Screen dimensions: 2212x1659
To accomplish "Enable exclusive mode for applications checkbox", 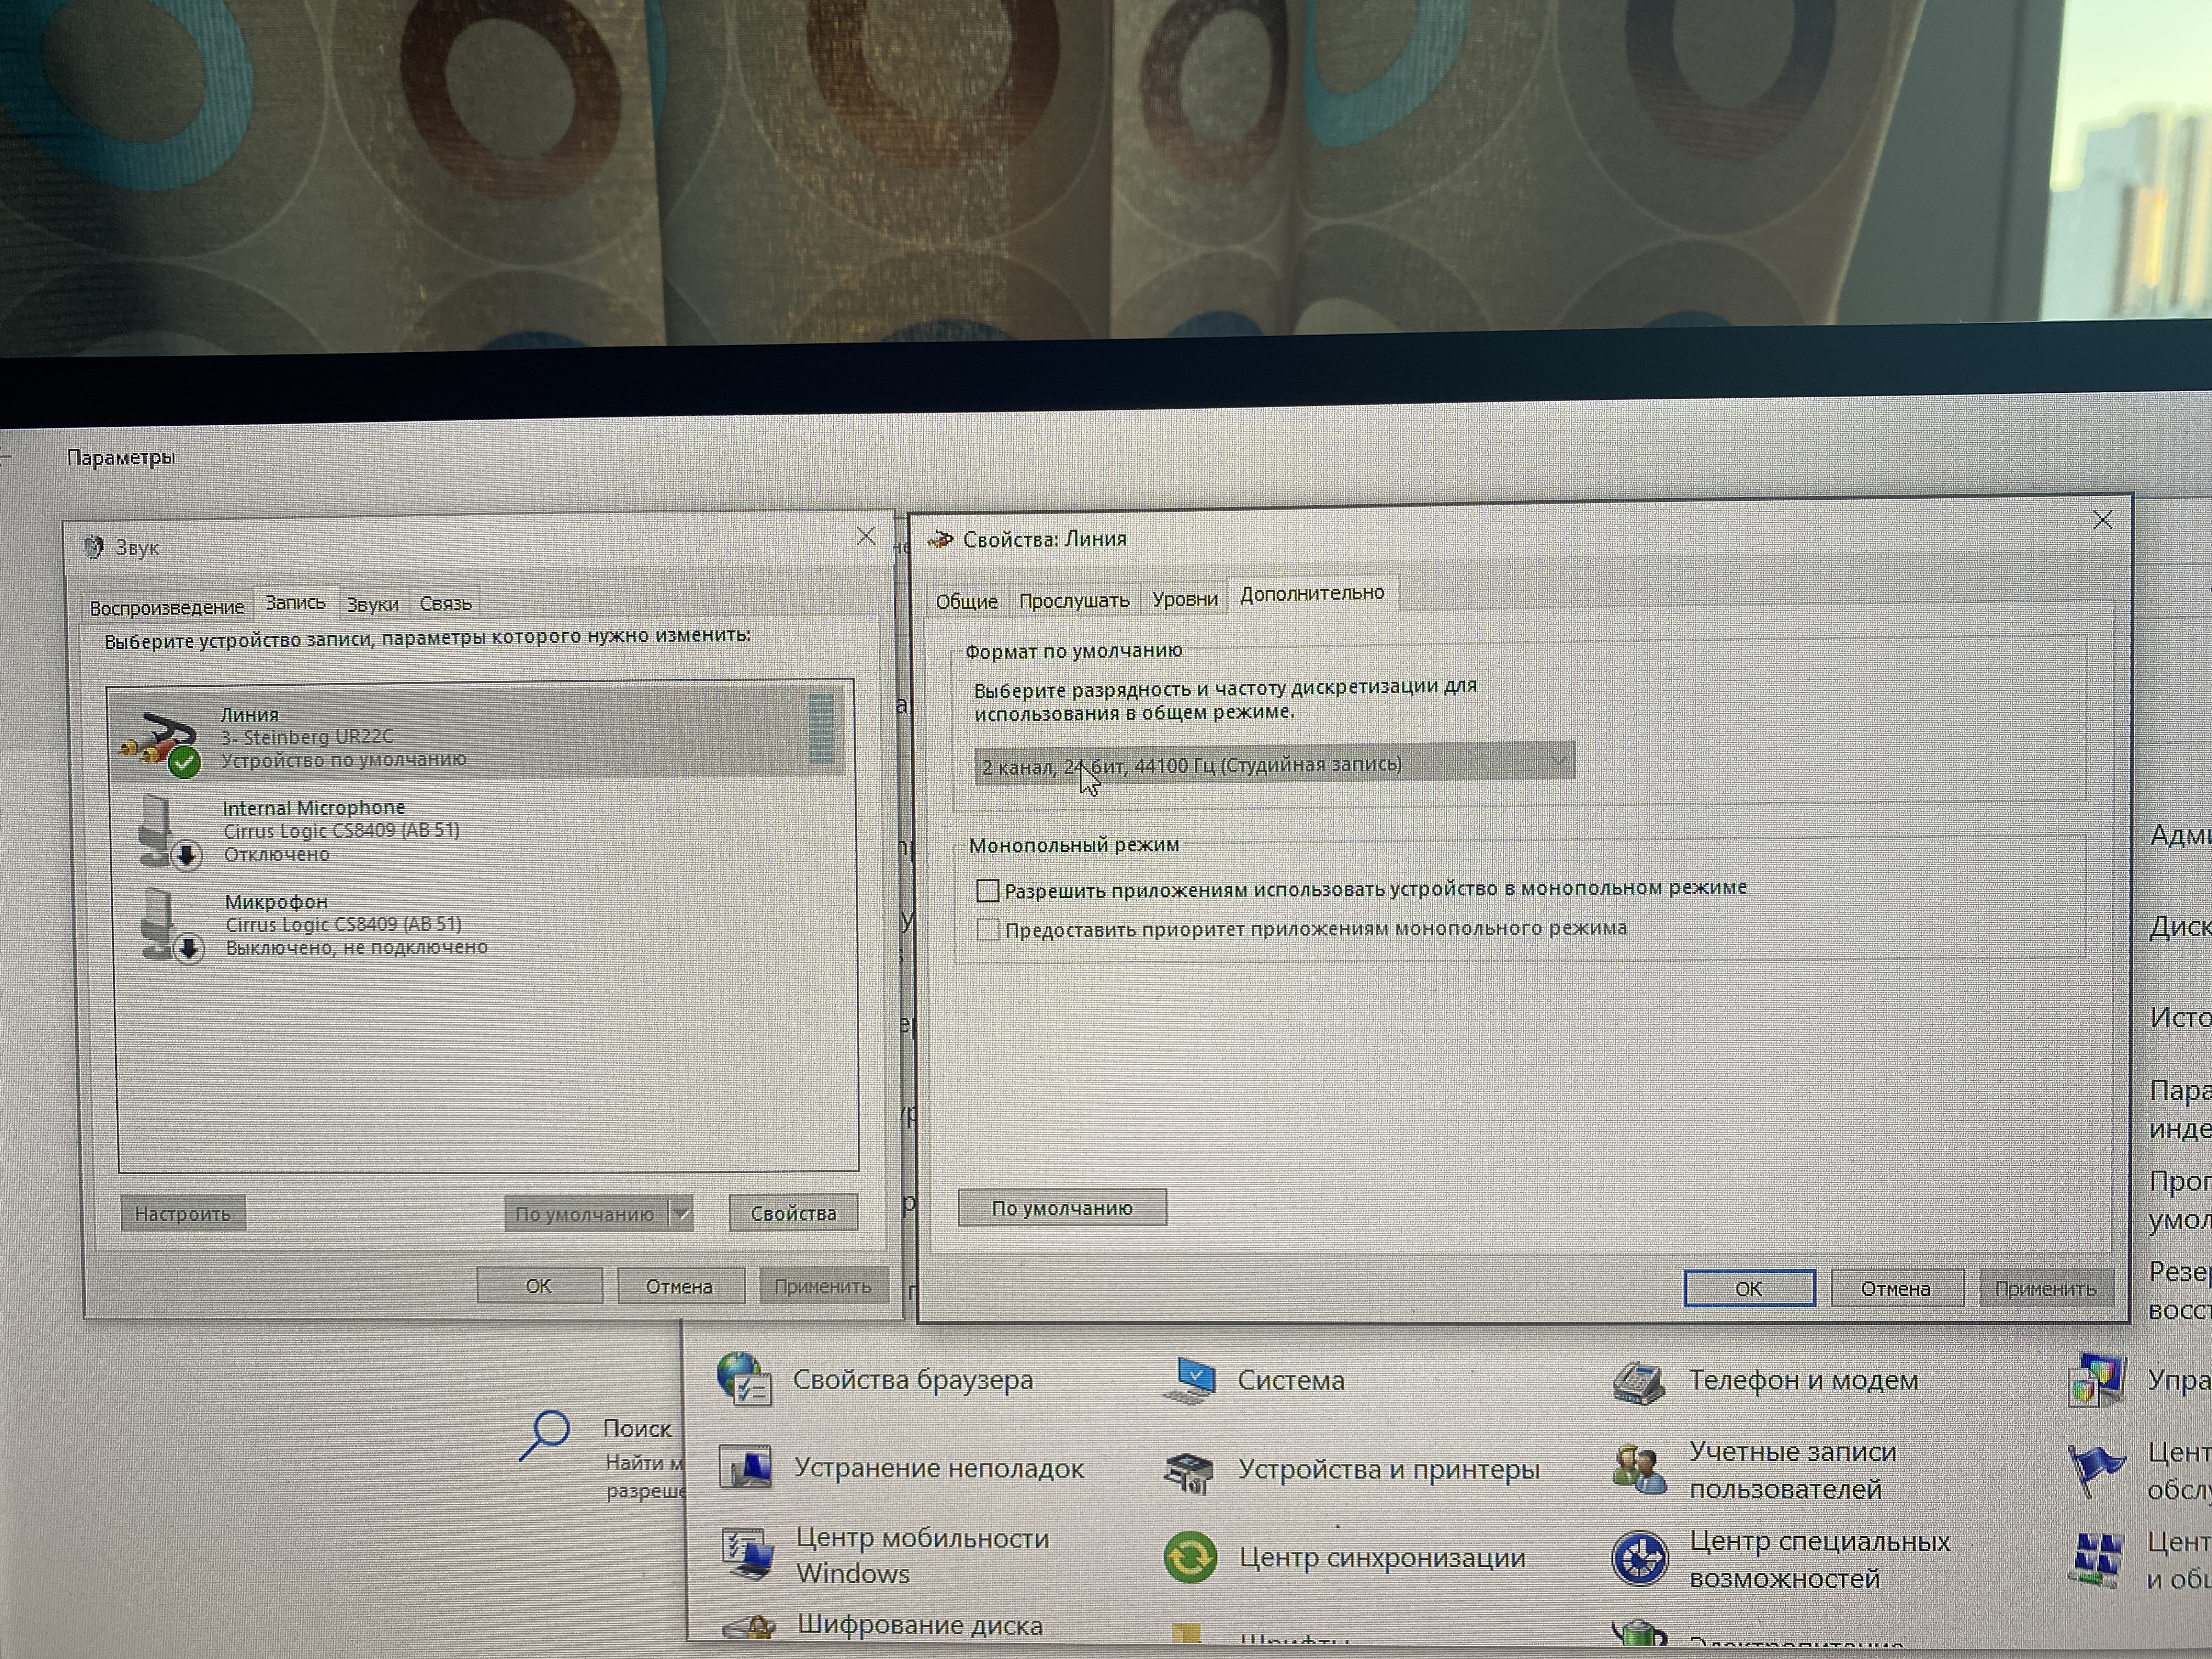I will pyautogui.click(x=988, y=890).
